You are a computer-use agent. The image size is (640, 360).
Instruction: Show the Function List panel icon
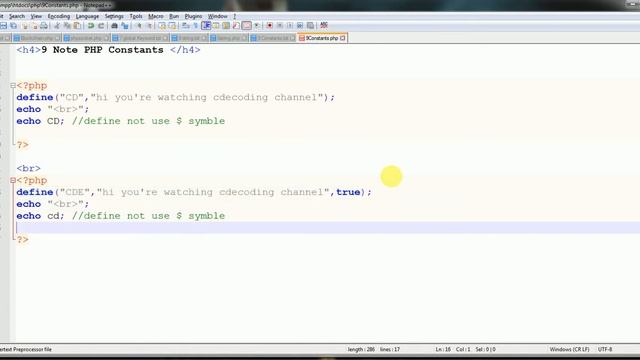pyautogui.click(x=236, y=26)
